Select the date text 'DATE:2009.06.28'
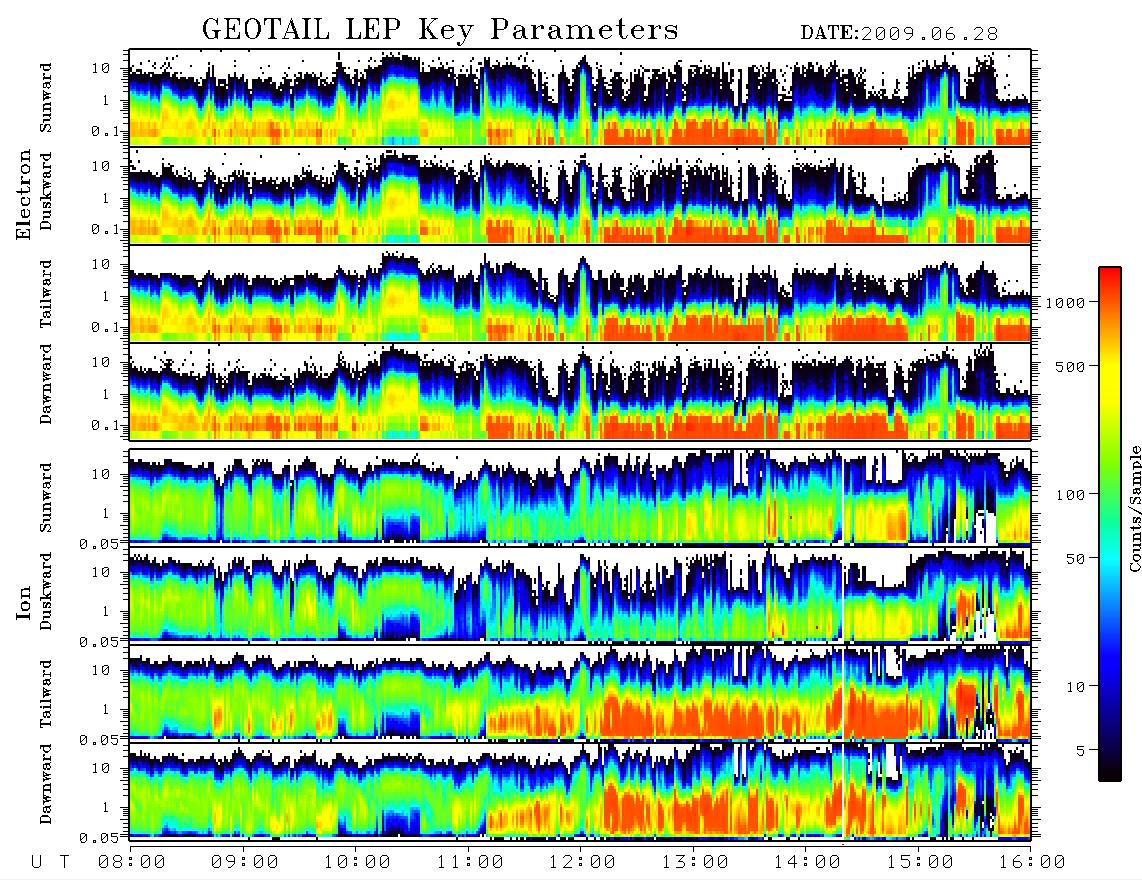This screenshot has height=880, width=1142. point(899,34)
